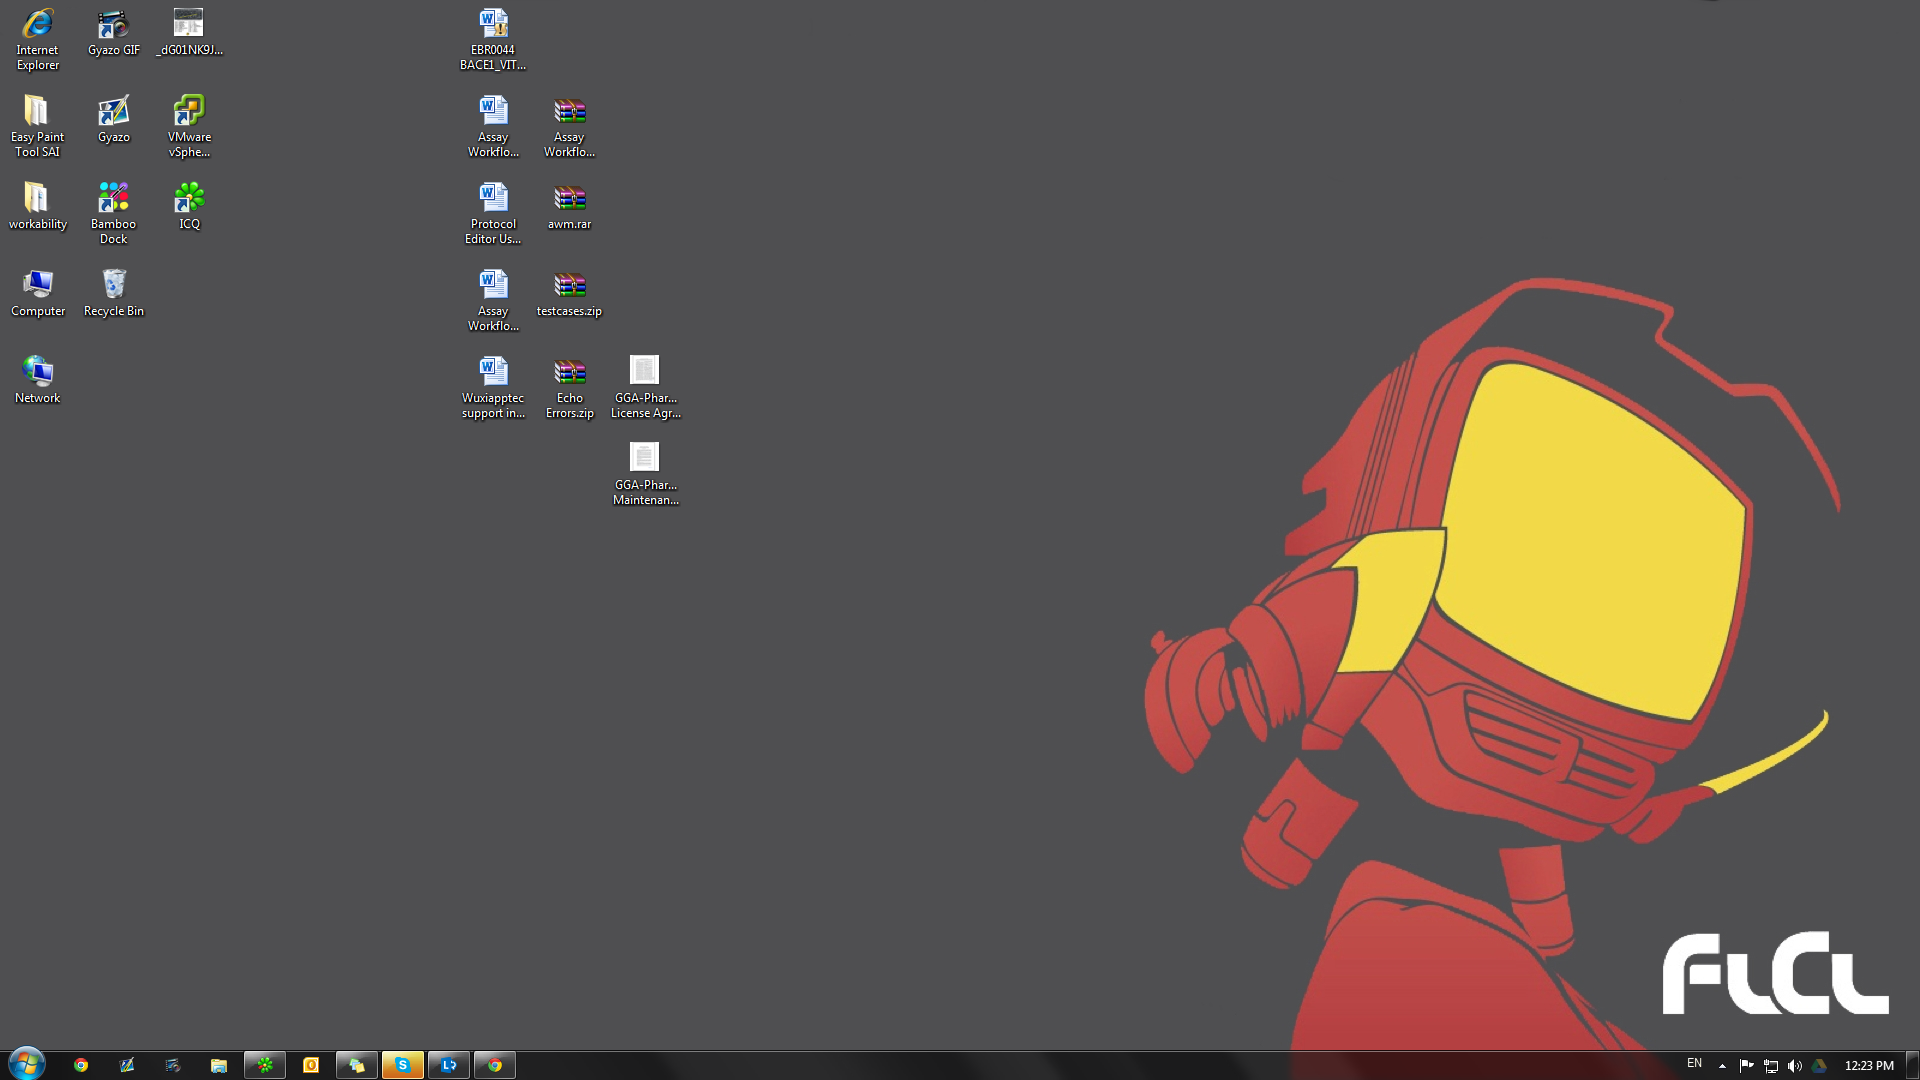The width and height of the screenshot is (1920, 1080).
Task: Select the GGA-Phar Maintenance file
Action: pos(645,475)
